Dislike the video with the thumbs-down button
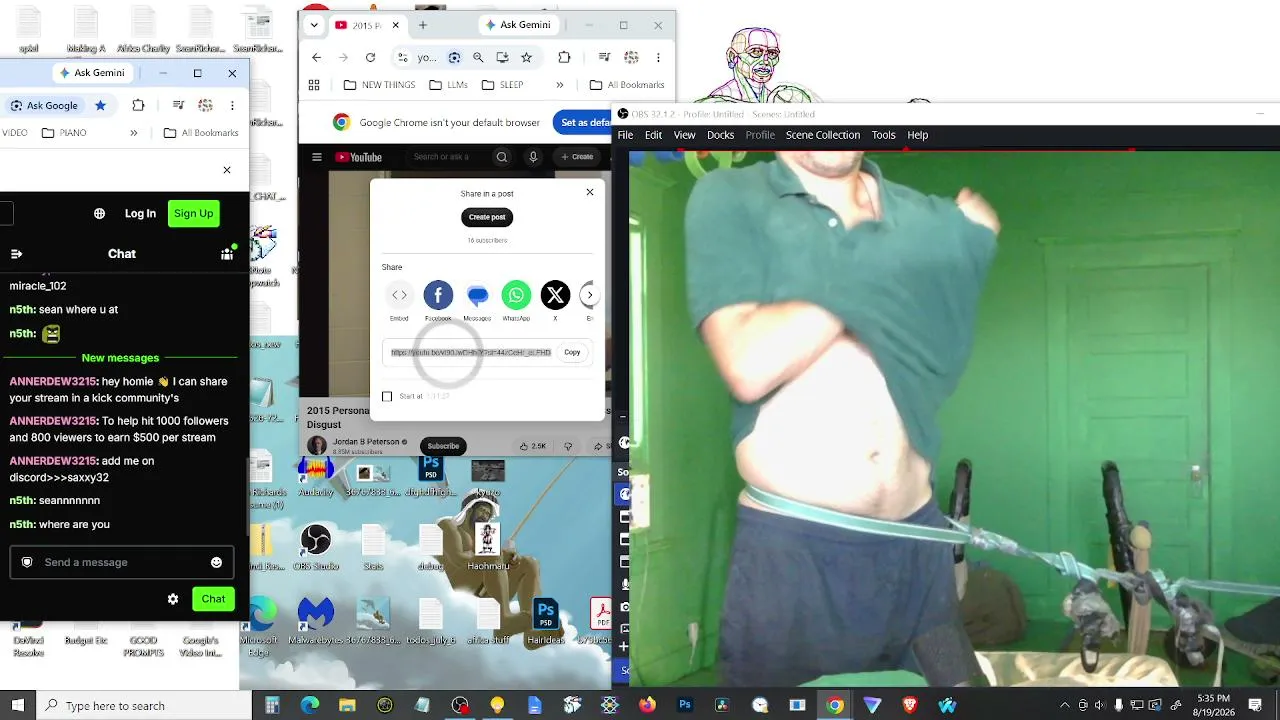This screenshot has height=720, width=1280. [x=568, y=446]
